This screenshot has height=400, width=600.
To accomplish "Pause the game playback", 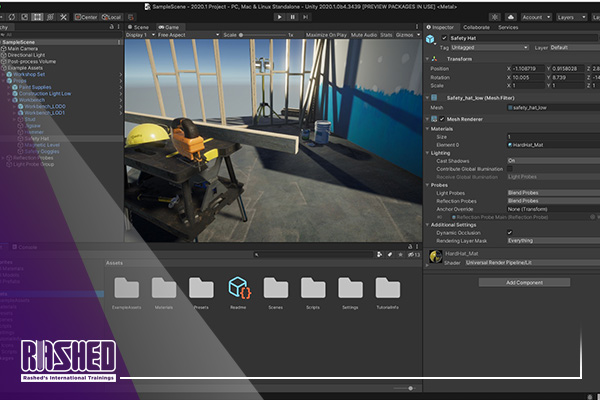I will click(292, 17).
